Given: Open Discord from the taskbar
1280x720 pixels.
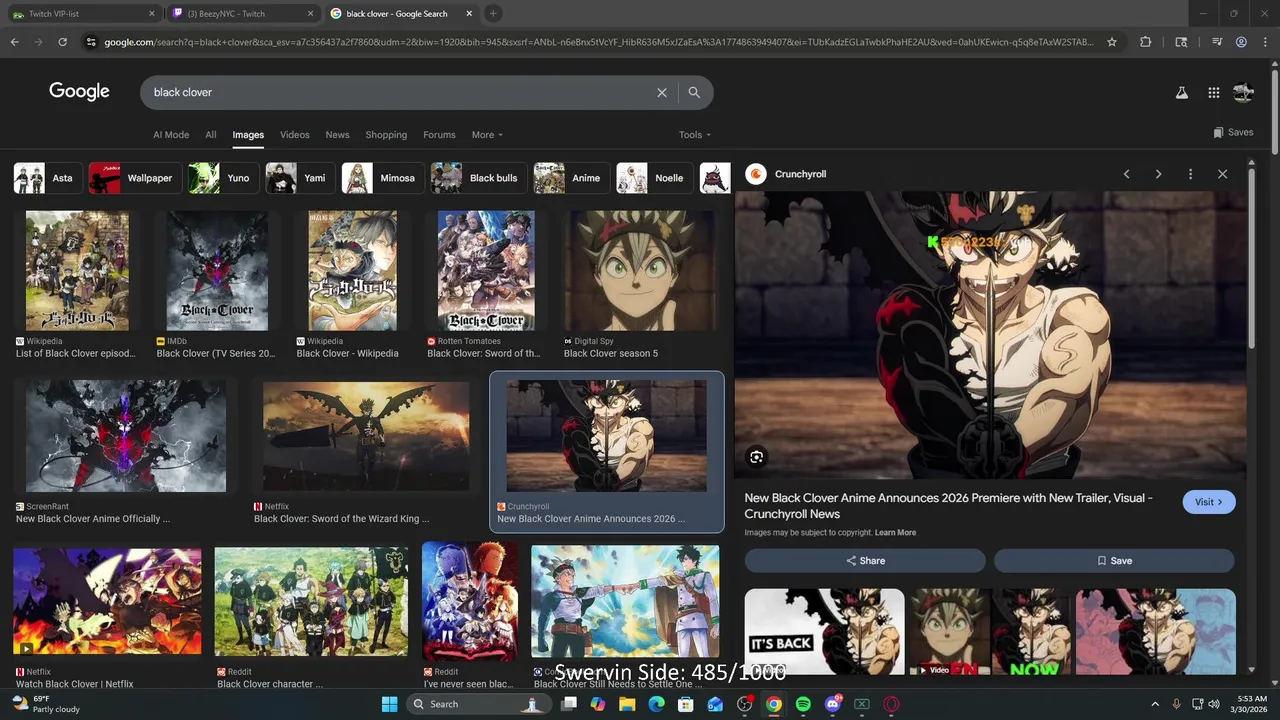Looking at the screenshot, I should click(833, 704).
